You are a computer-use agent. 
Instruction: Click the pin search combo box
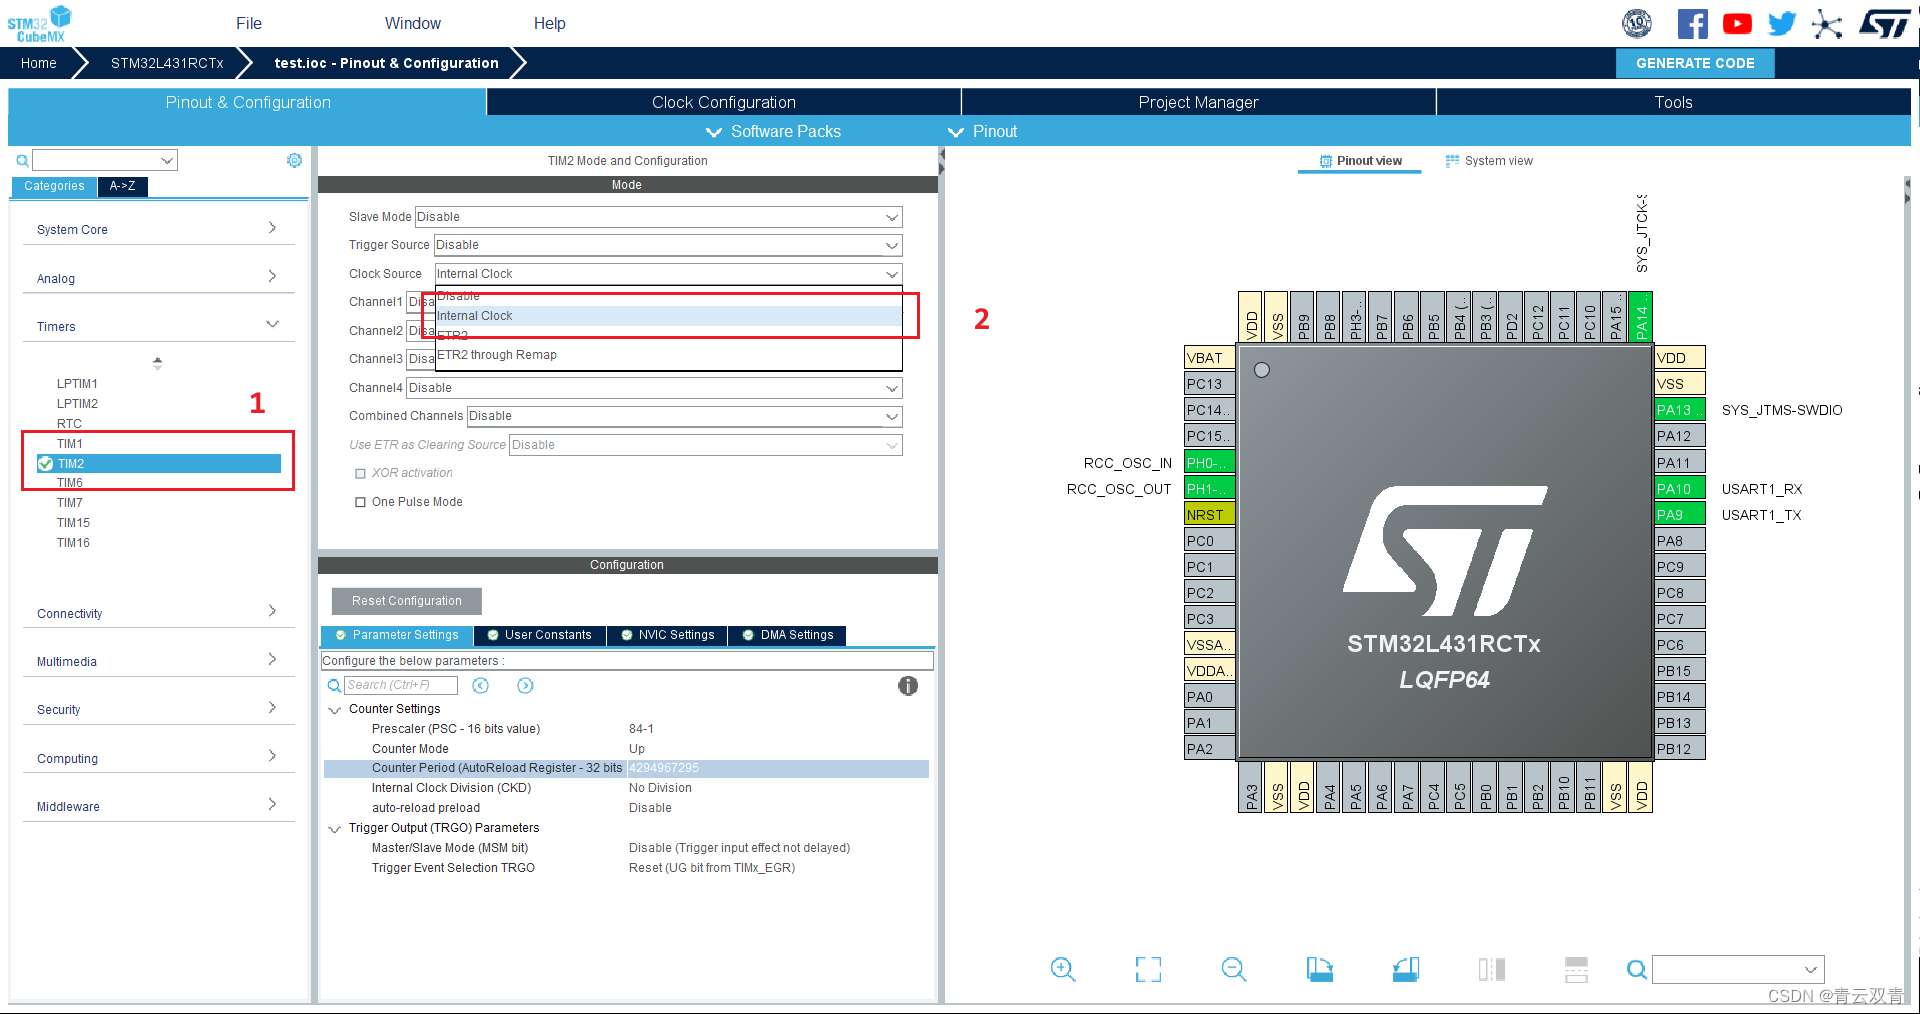pyautogui.click(x=1738, y=969)
